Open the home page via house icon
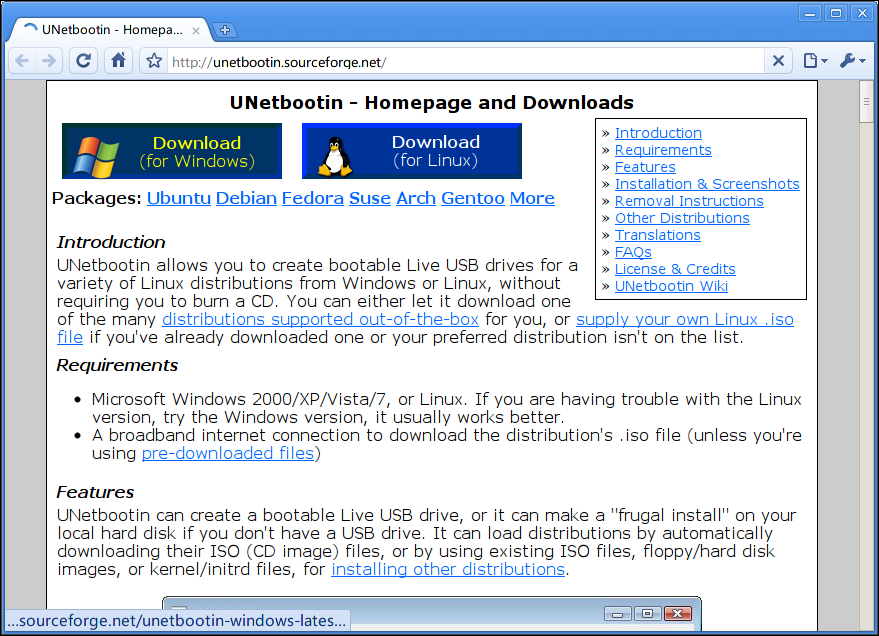 tap(118, 61)
